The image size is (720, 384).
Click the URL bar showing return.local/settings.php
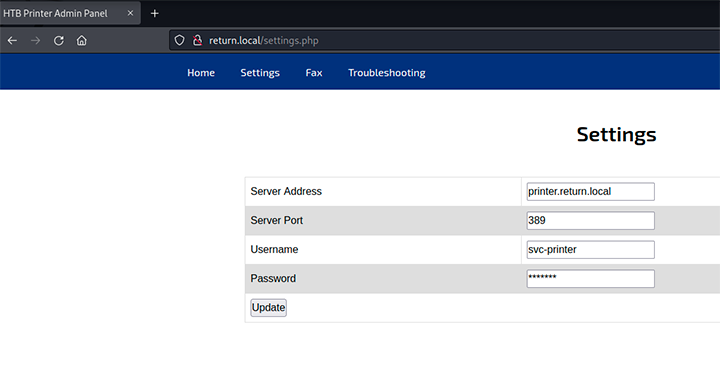[x=444, y=40]
